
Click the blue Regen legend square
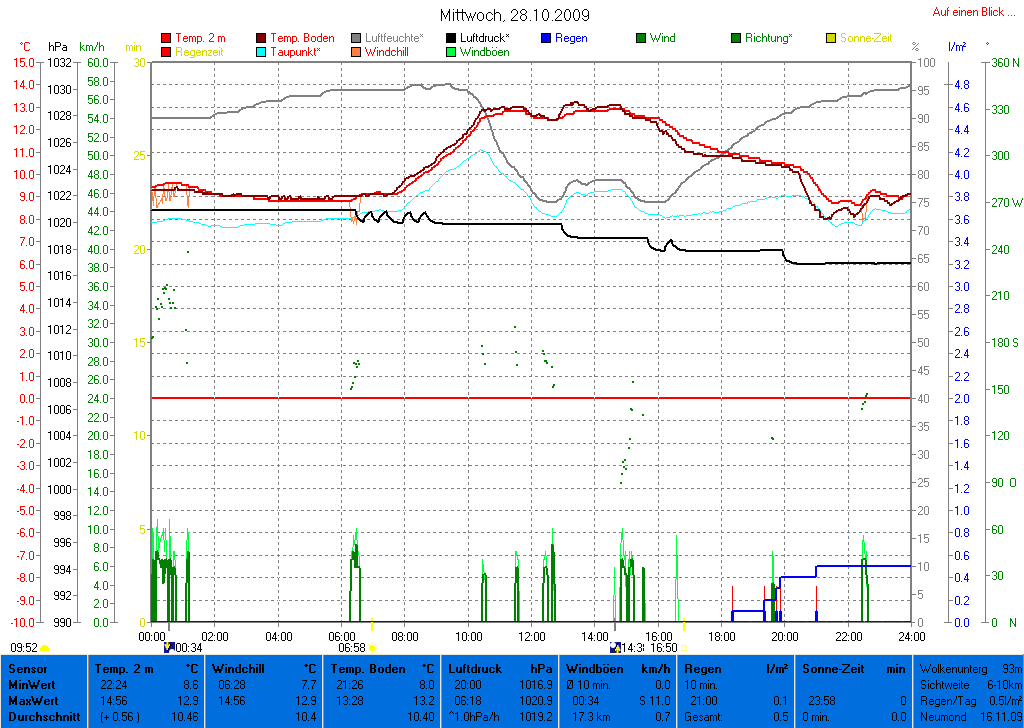[546, 38]
